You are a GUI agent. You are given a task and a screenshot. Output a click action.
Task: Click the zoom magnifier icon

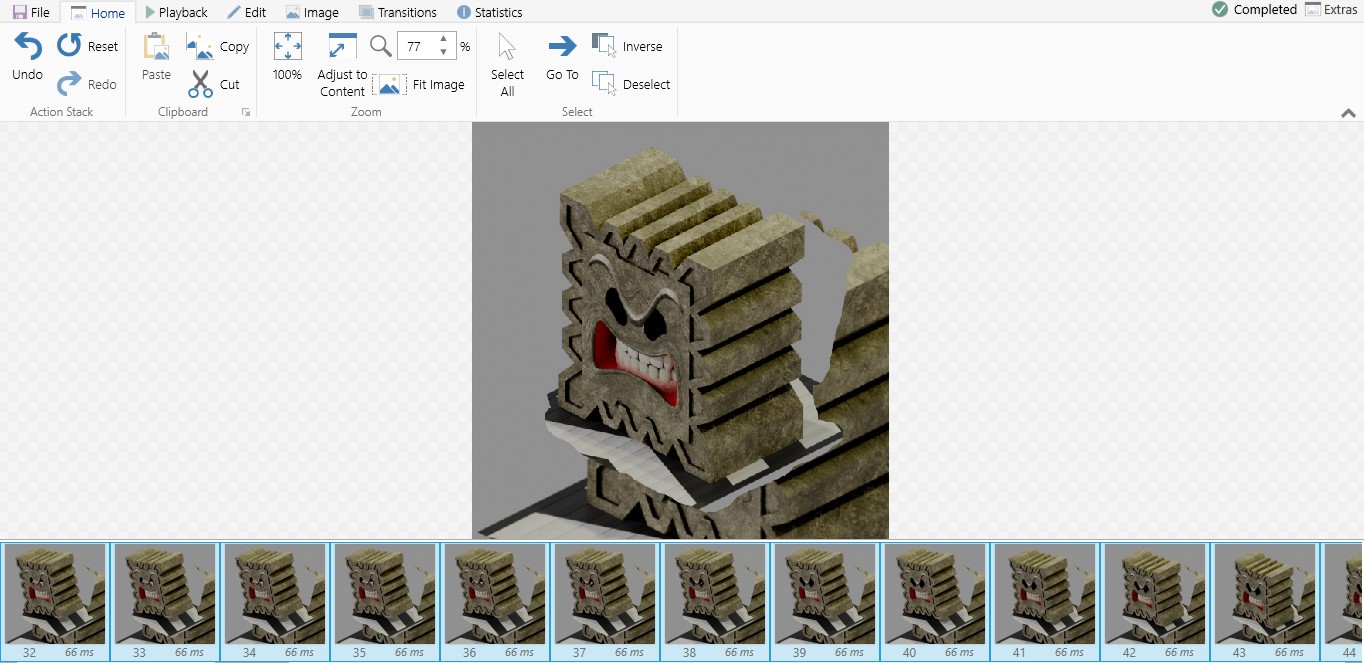point(381,46)
